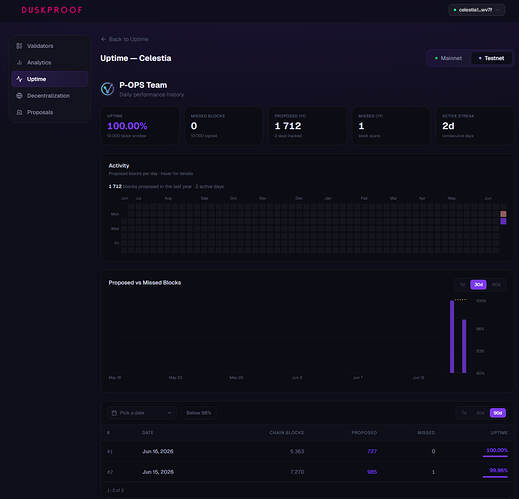The width and height of the screenshot is (519, 499).
Task: Click the calendar icon in the date picker
Action: click(114, 413)
